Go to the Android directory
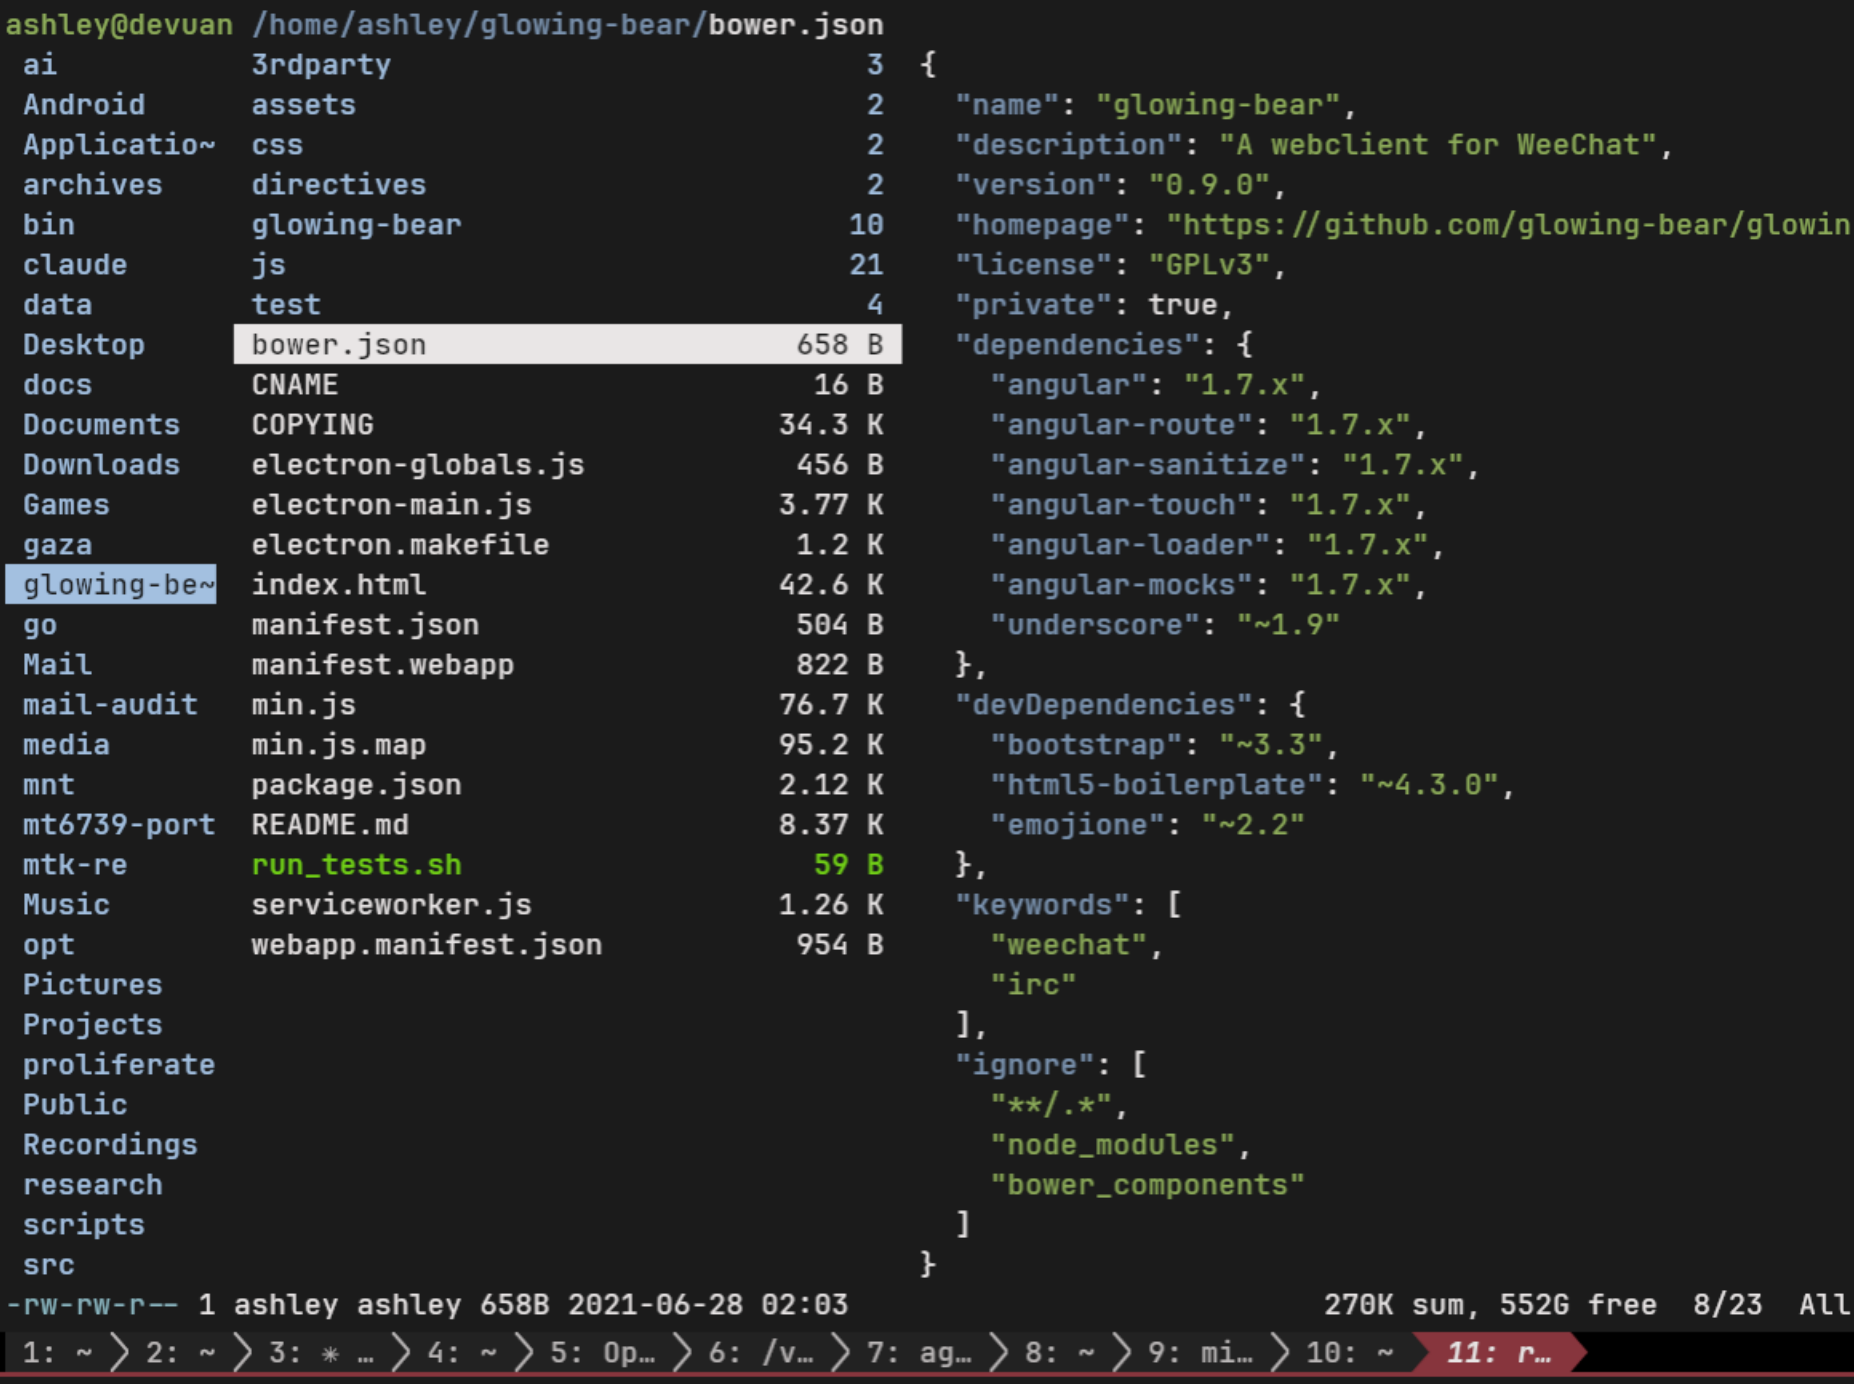1854x1384 pixels. (x=84, y=105)
